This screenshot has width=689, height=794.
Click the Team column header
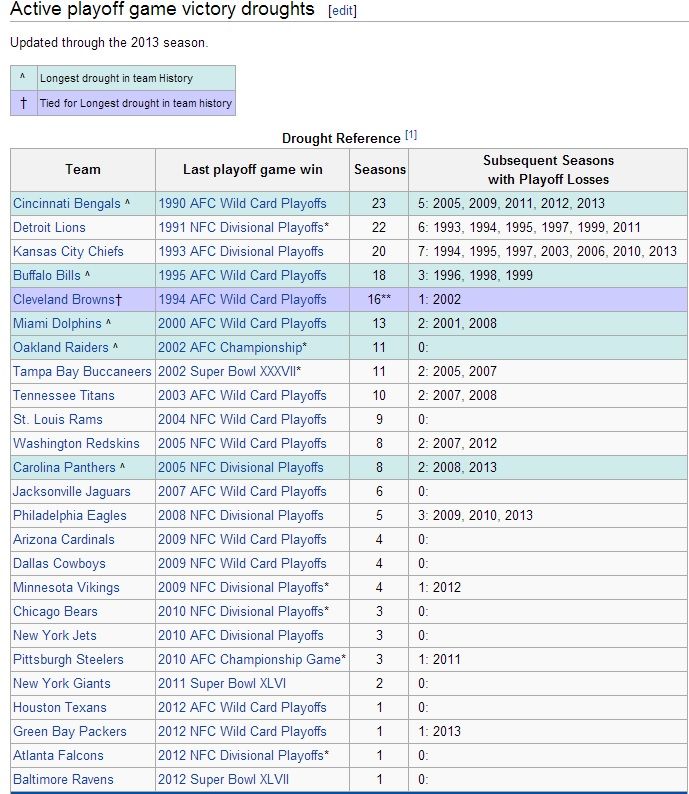[x=83, y=170]
